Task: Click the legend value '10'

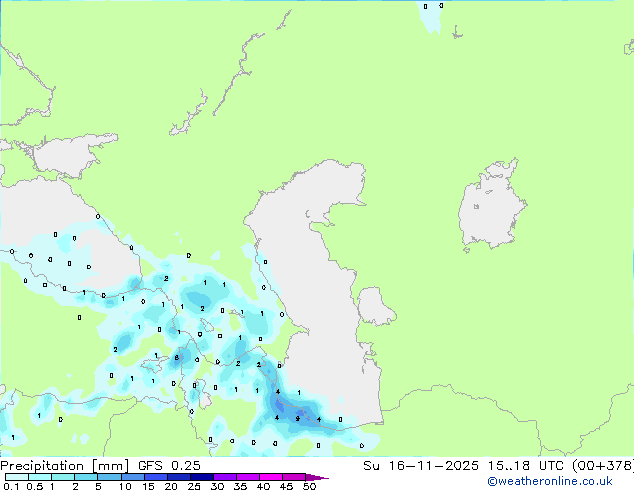Action: pos(125,486)
